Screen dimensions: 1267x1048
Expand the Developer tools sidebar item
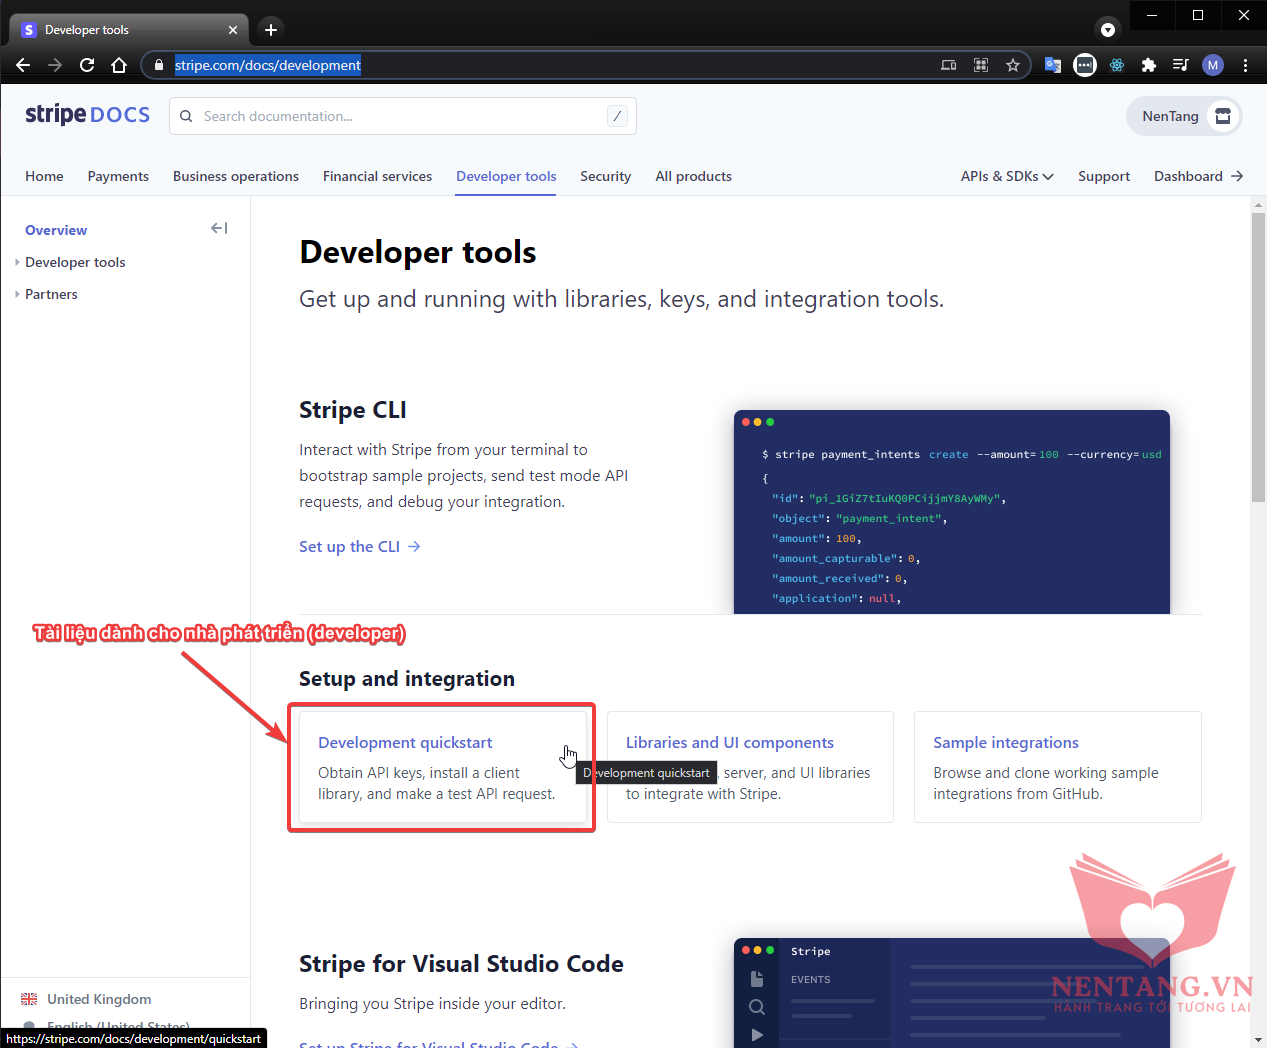tap(75, 262)
